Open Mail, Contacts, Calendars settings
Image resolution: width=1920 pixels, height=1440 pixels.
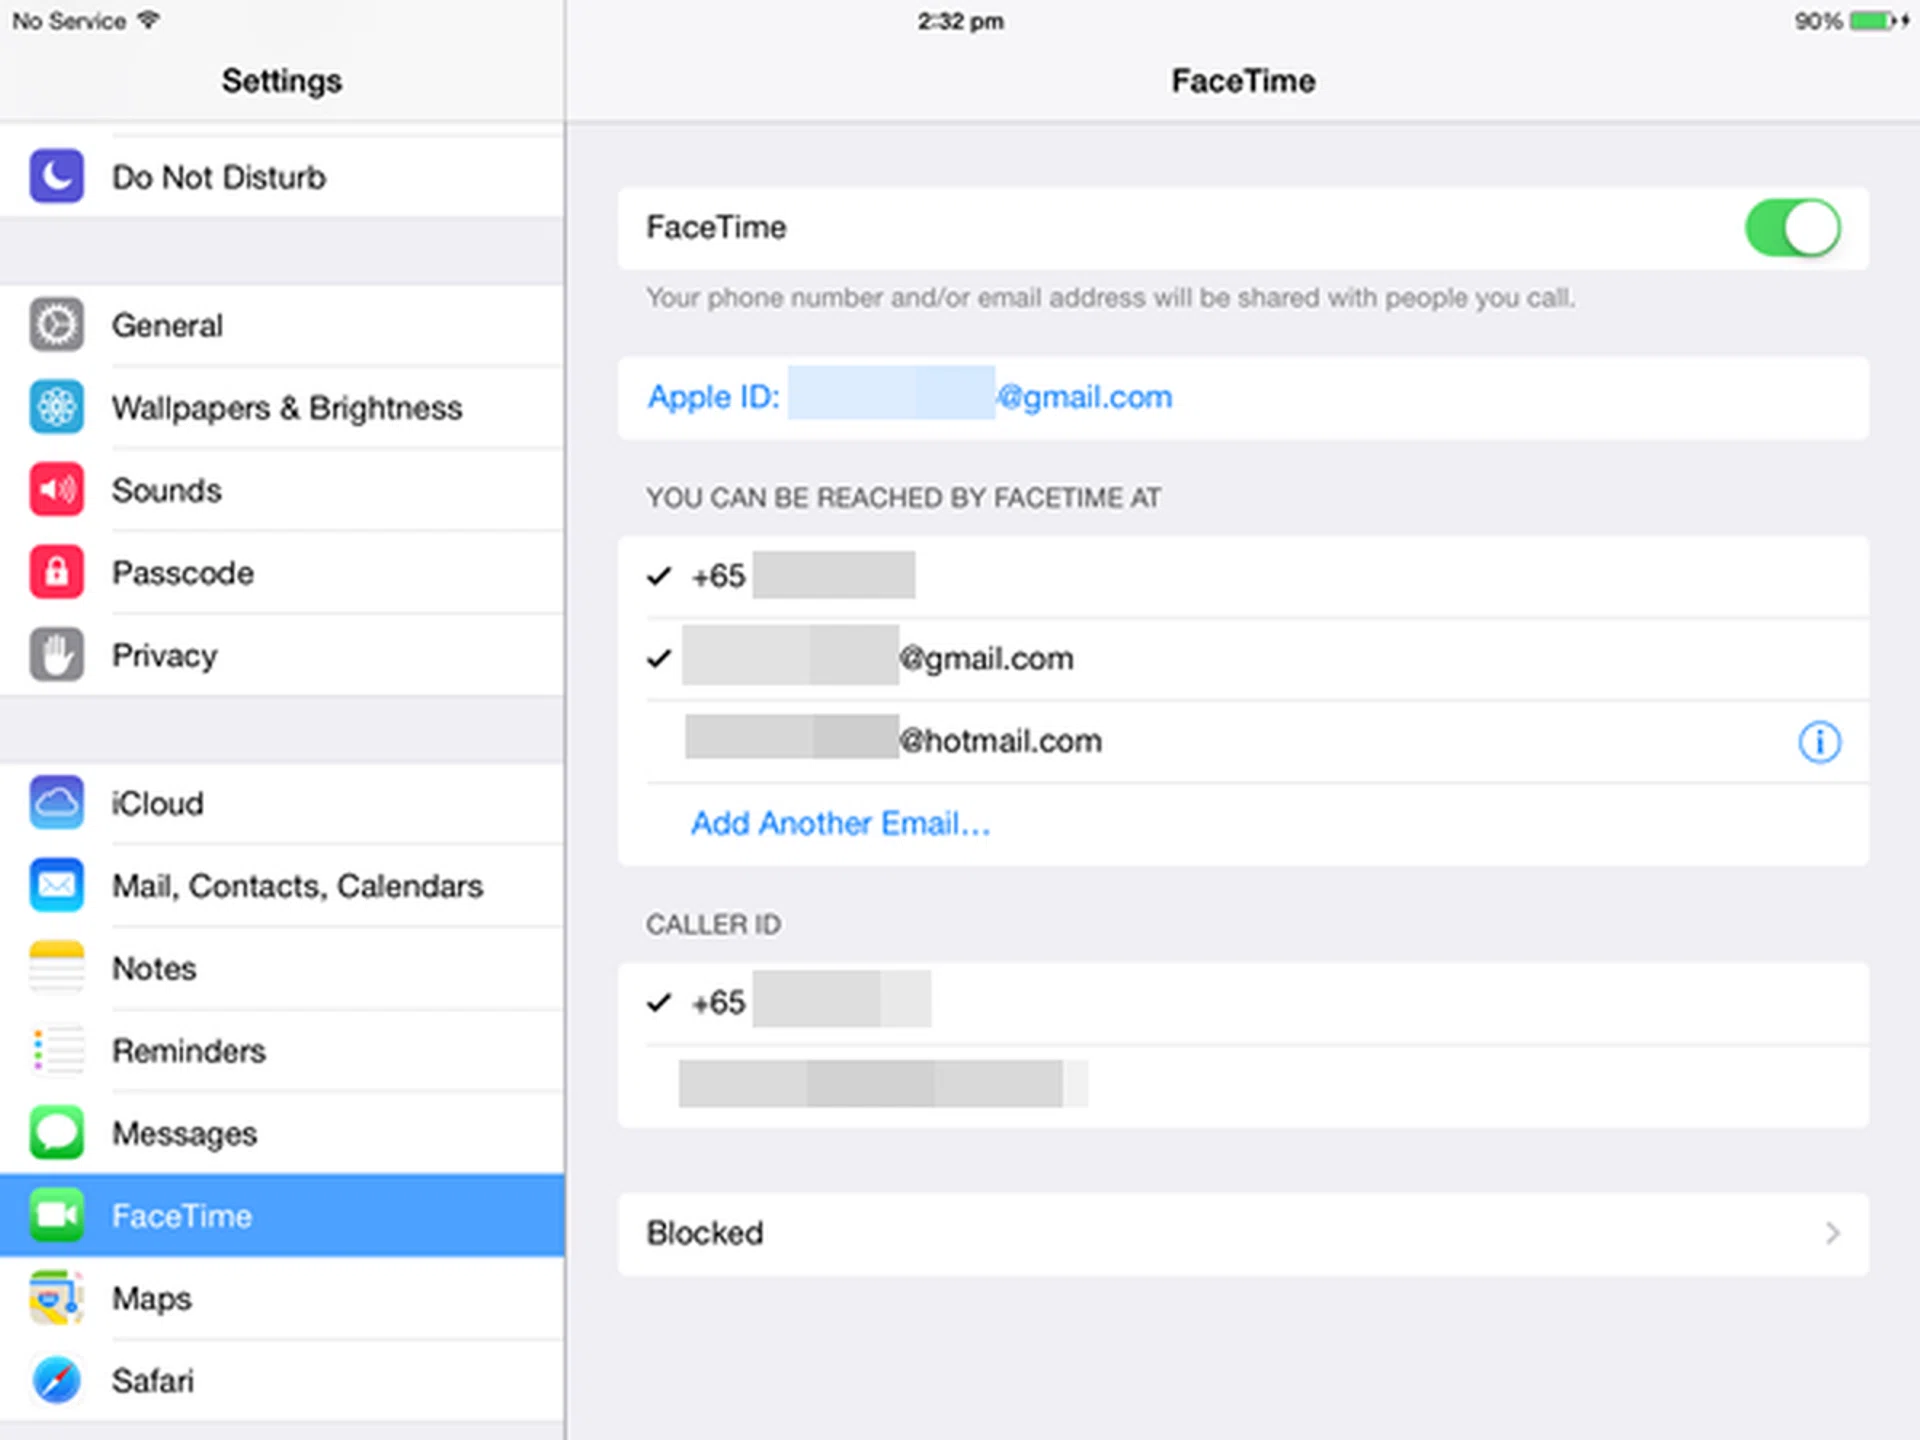297,886
